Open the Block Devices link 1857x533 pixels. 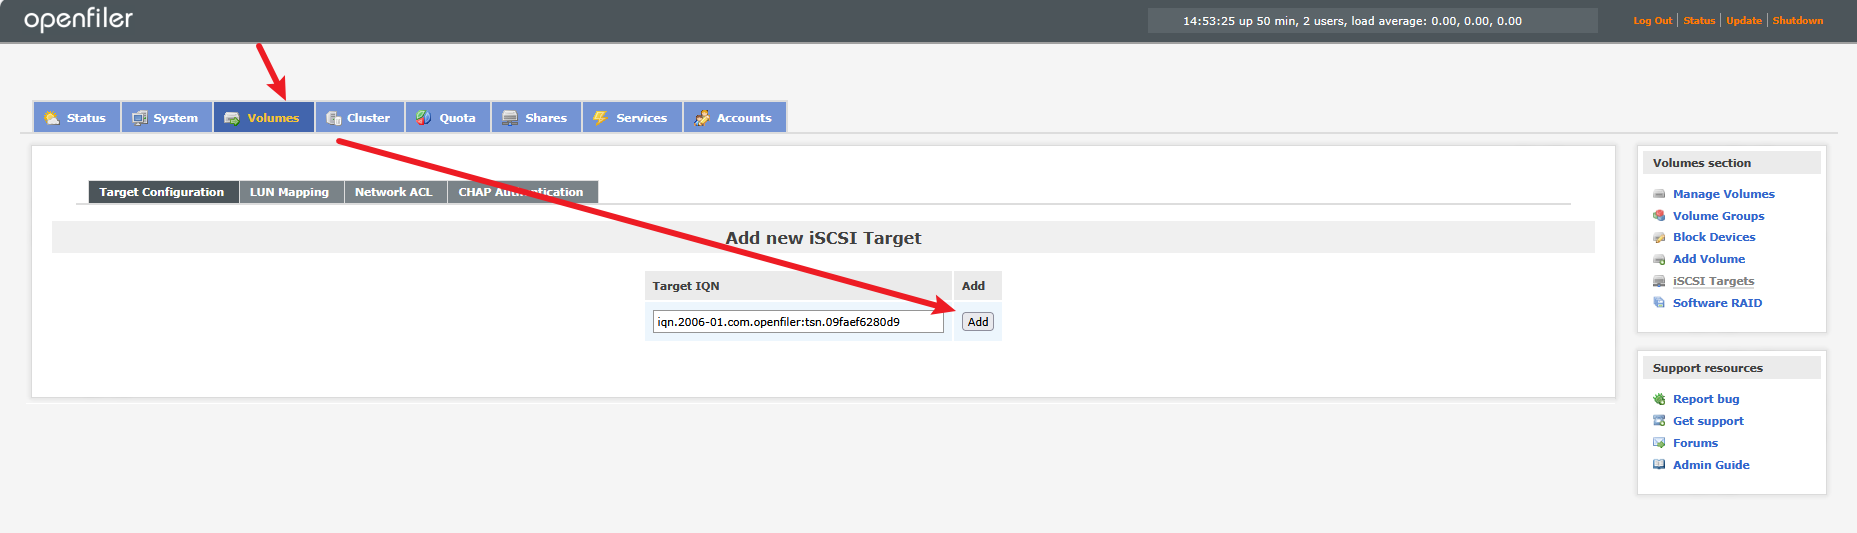[1714, 237]
